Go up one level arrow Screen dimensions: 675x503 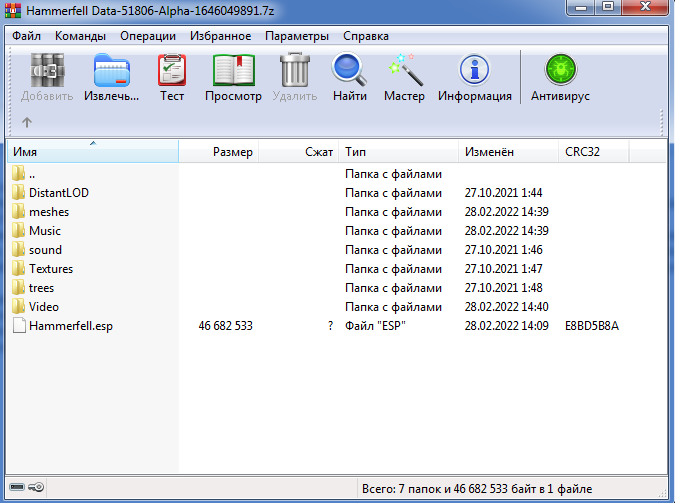pos(27,122)
